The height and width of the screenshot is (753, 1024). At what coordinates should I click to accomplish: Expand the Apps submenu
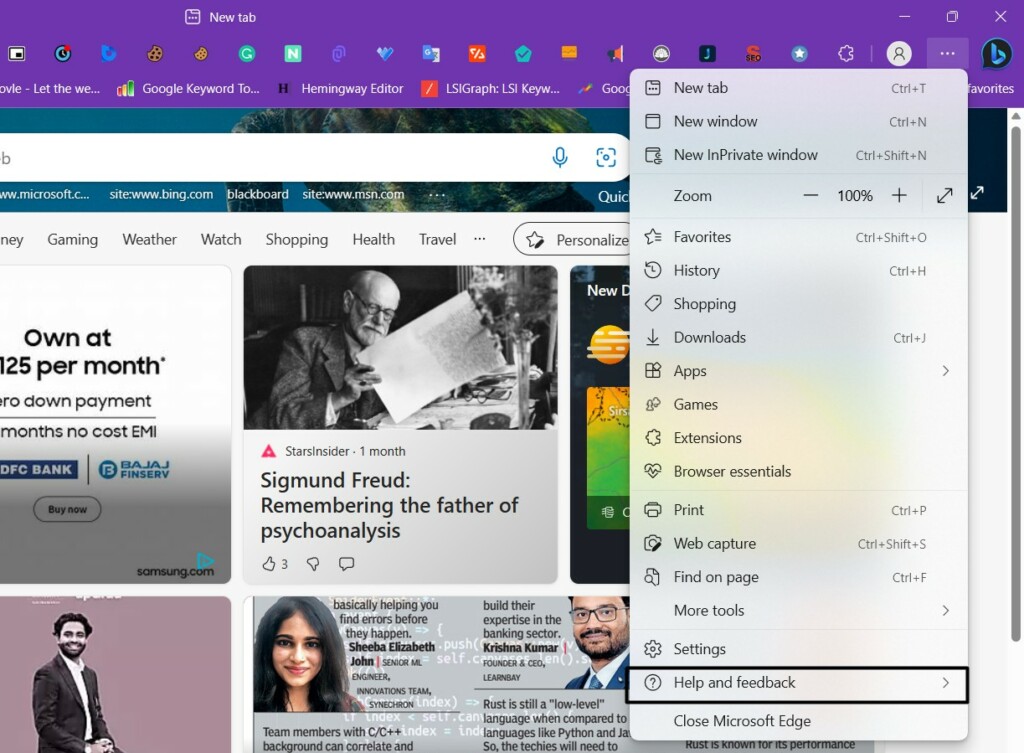[945, 371]
